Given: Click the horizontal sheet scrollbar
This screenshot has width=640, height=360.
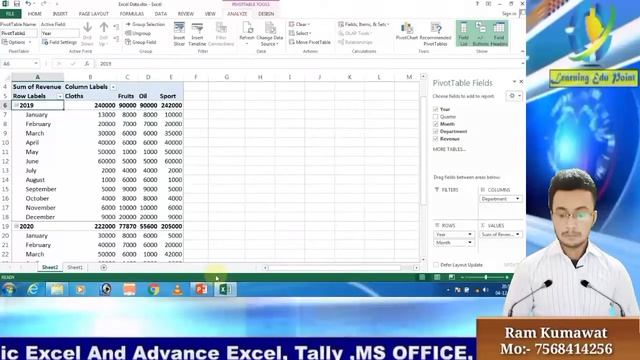Looking at the screenshot, I should 334,268.
